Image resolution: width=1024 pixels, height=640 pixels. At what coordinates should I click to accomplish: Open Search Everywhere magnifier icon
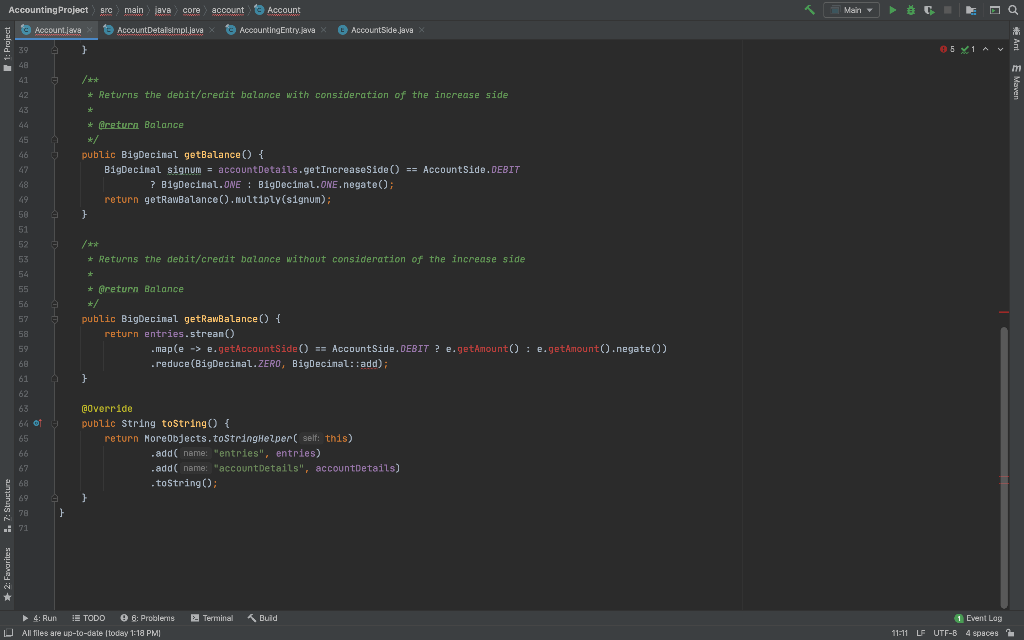click(1013, 10)
